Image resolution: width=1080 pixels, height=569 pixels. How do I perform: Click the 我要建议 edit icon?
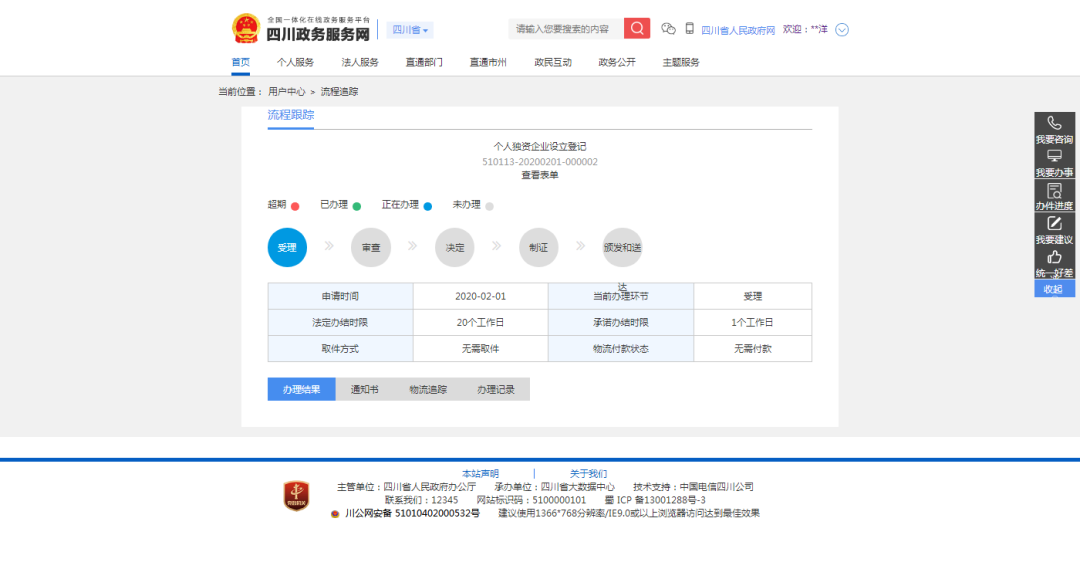pos(1054,223)
